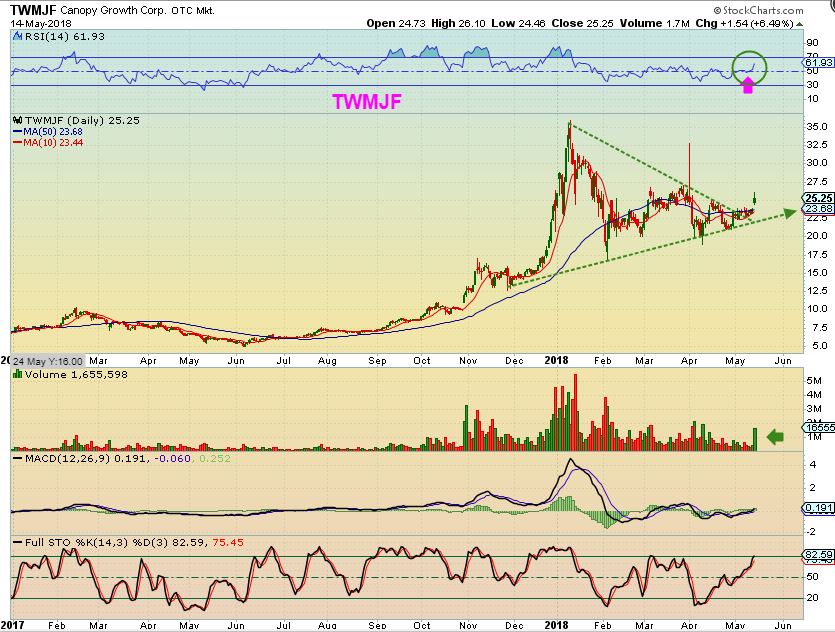This screenshot has height=632, width=835.
Task: Click the 90 level on the RSI axis
Action: point(813,43)
